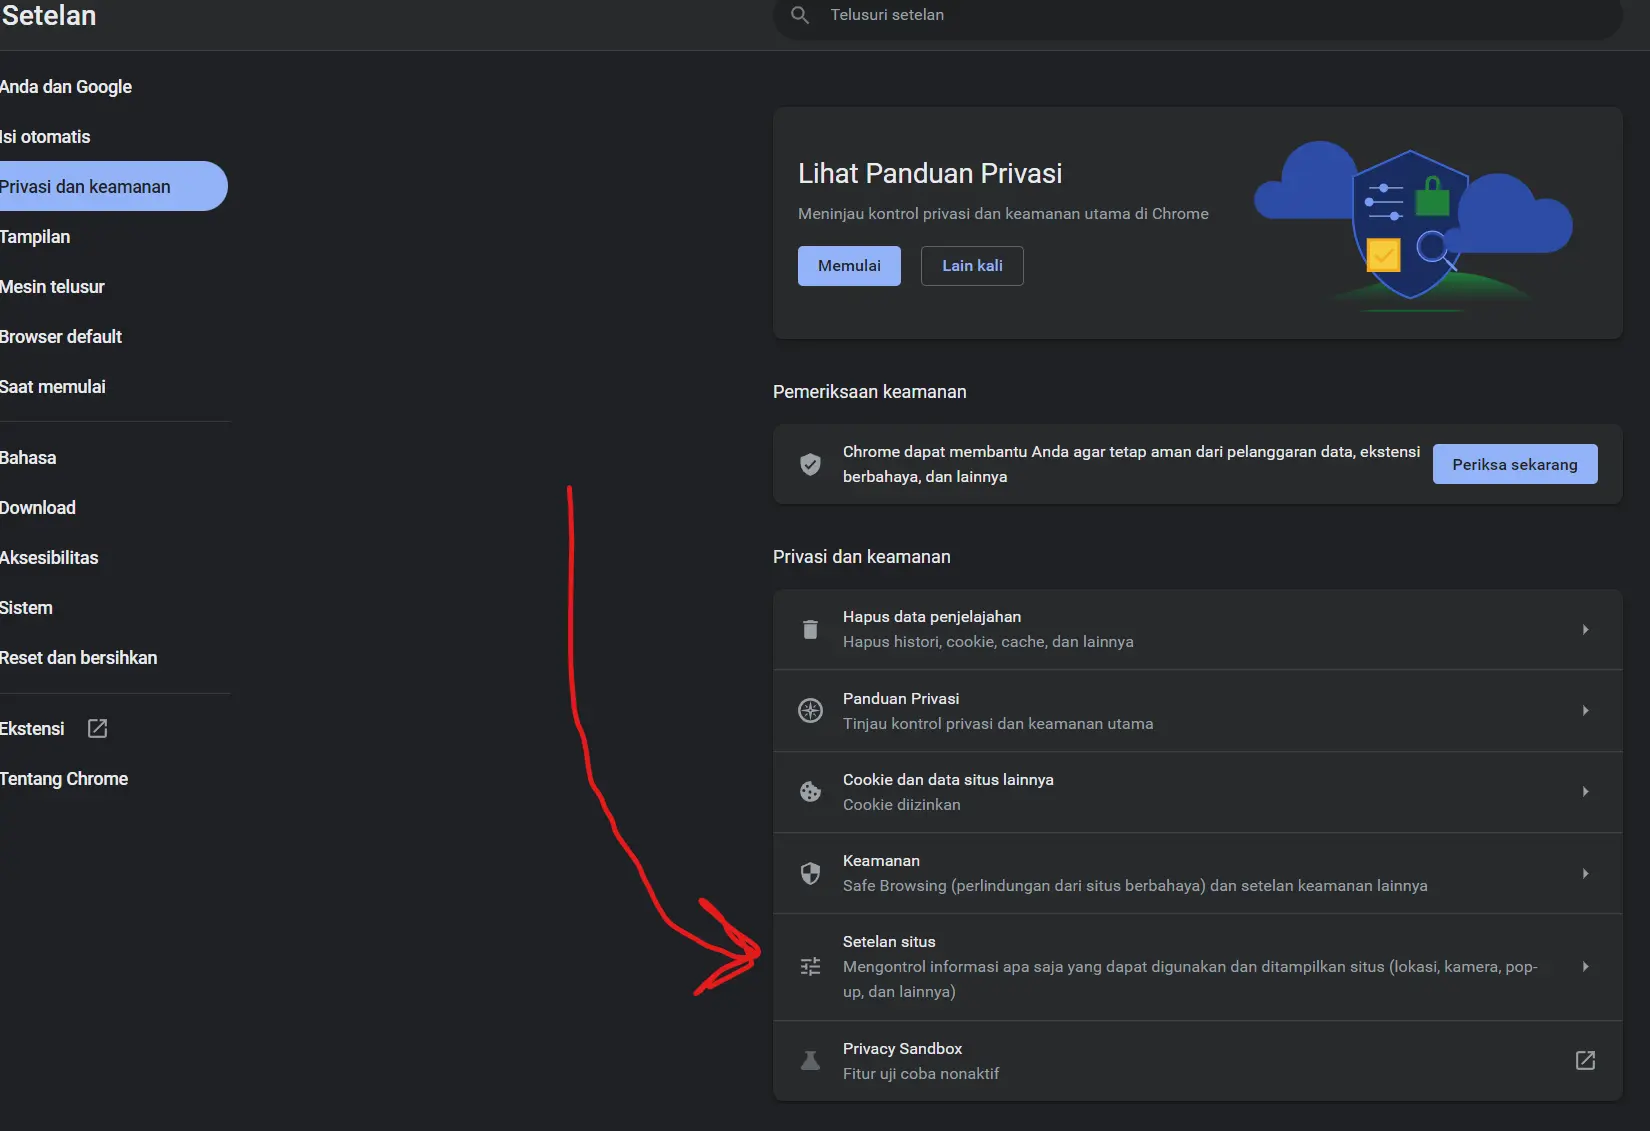Click the sliders icon beside Setelan situs
This screenshot has height=1131, width=1650.
(x=810, y=966)
